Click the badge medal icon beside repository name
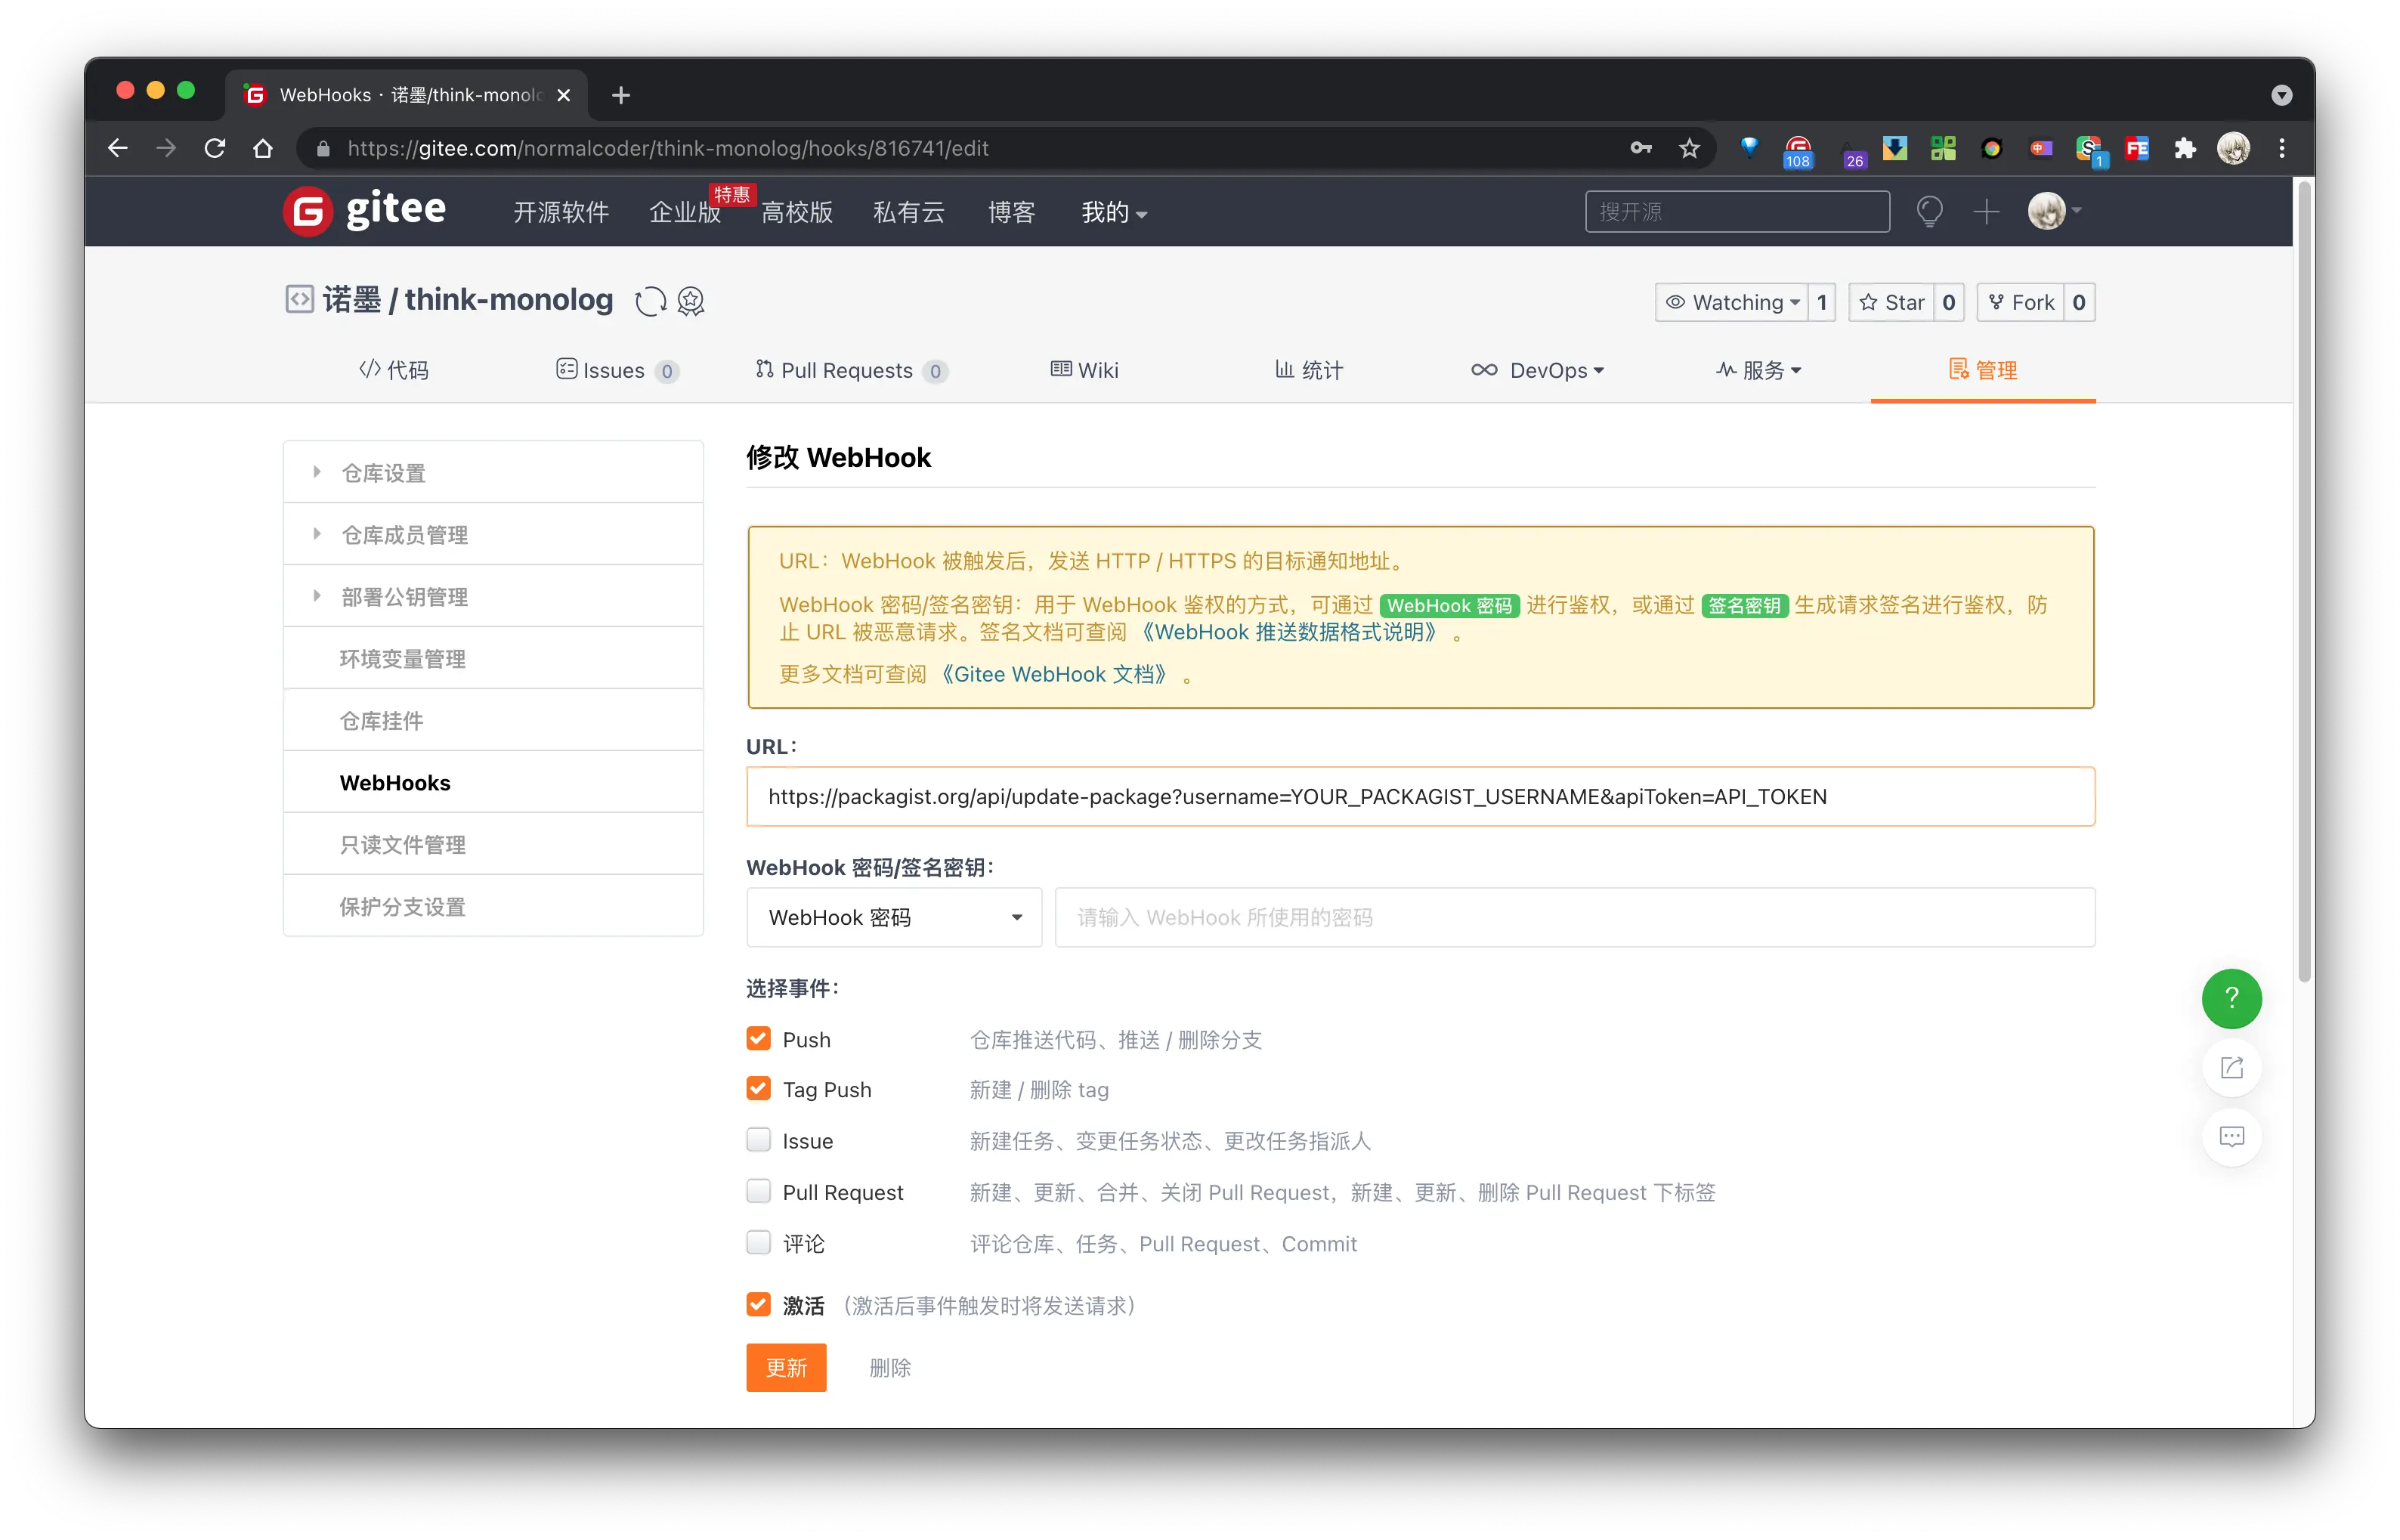This screenshot has width=2400, height=1540. point(690,300)
